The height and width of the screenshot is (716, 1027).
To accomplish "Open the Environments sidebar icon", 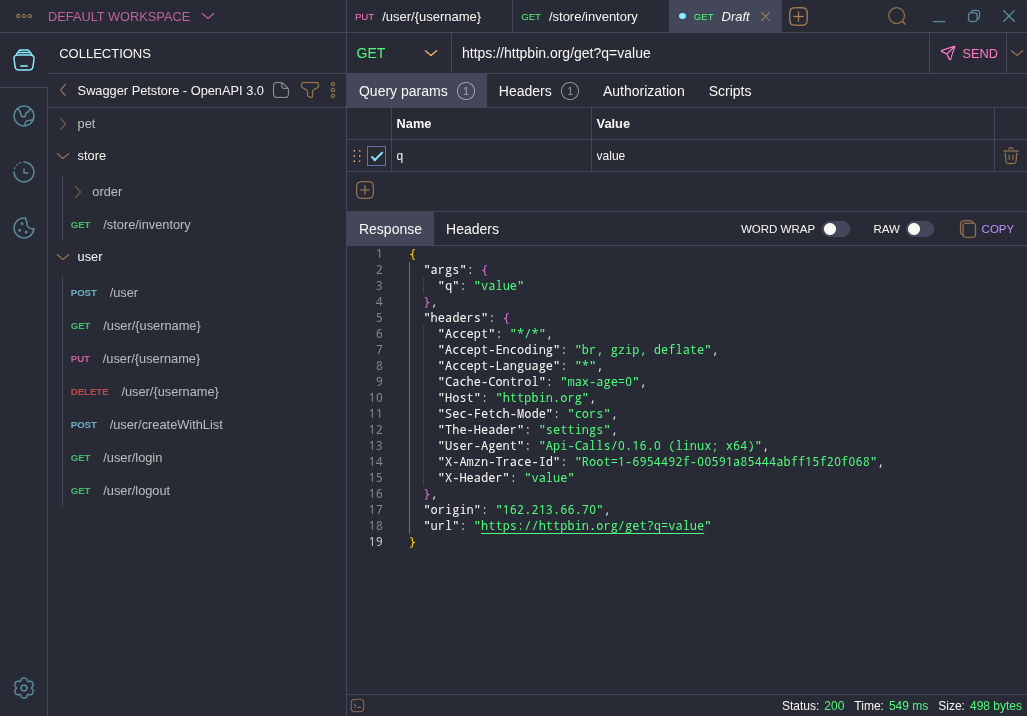I will (24, 116).
